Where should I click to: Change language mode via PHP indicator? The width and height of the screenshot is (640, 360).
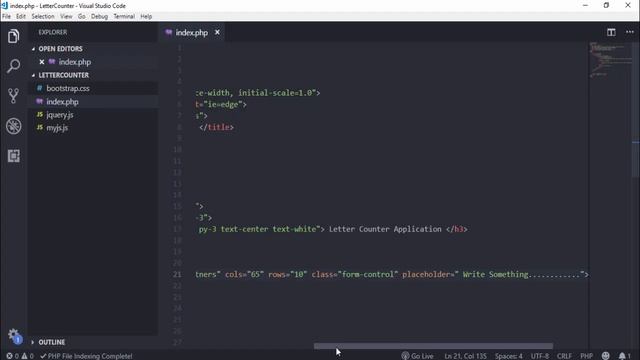(587, 356)
